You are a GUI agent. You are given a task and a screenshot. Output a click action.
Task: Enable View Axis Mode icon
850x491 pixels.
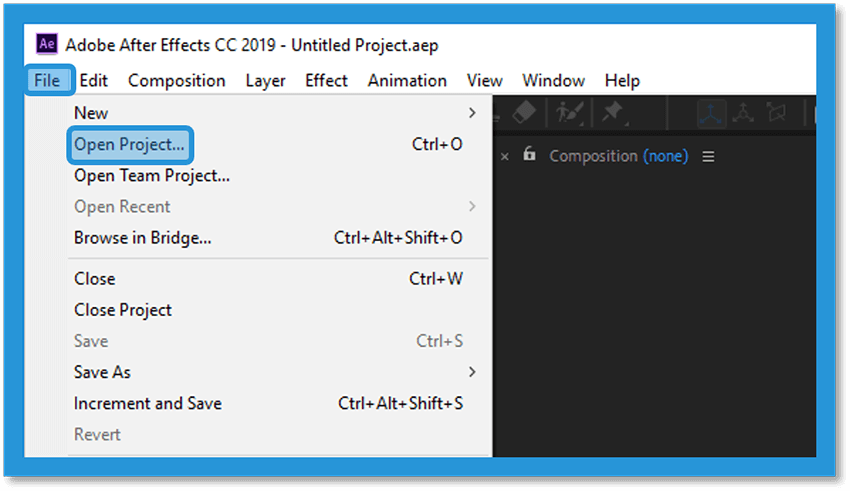pos(776,113)
